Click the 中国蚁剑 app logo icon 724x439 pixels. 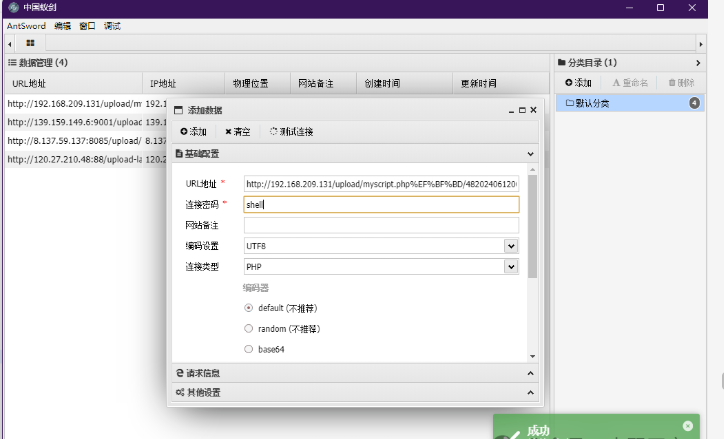(13, 7)
